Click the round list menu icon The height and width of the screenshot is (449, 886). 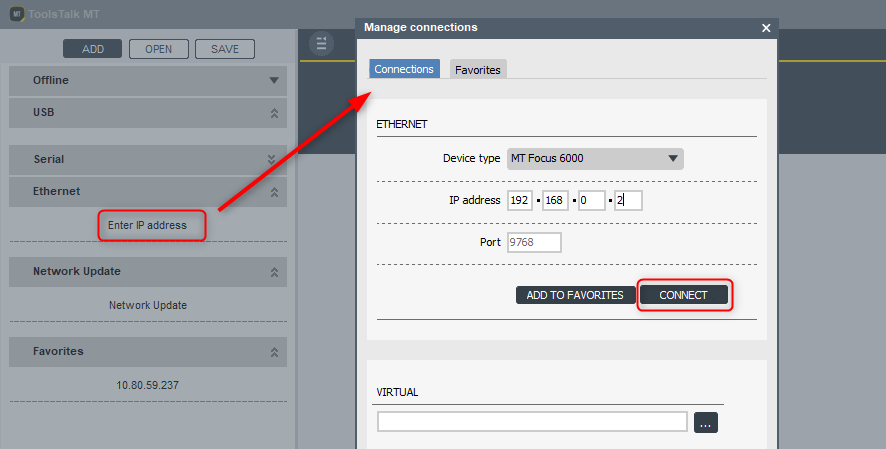coord(322,43)
